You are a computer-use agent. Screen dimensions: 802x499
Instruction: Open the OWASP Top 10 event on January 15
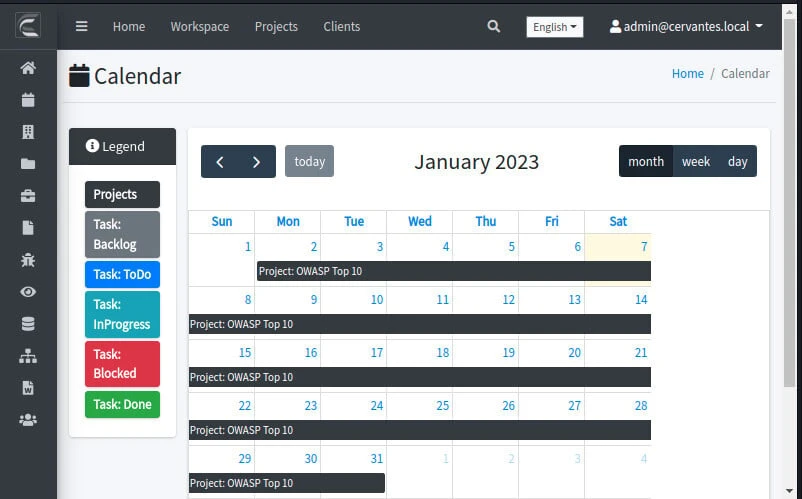pyautogui.click(x=419, y=377)
